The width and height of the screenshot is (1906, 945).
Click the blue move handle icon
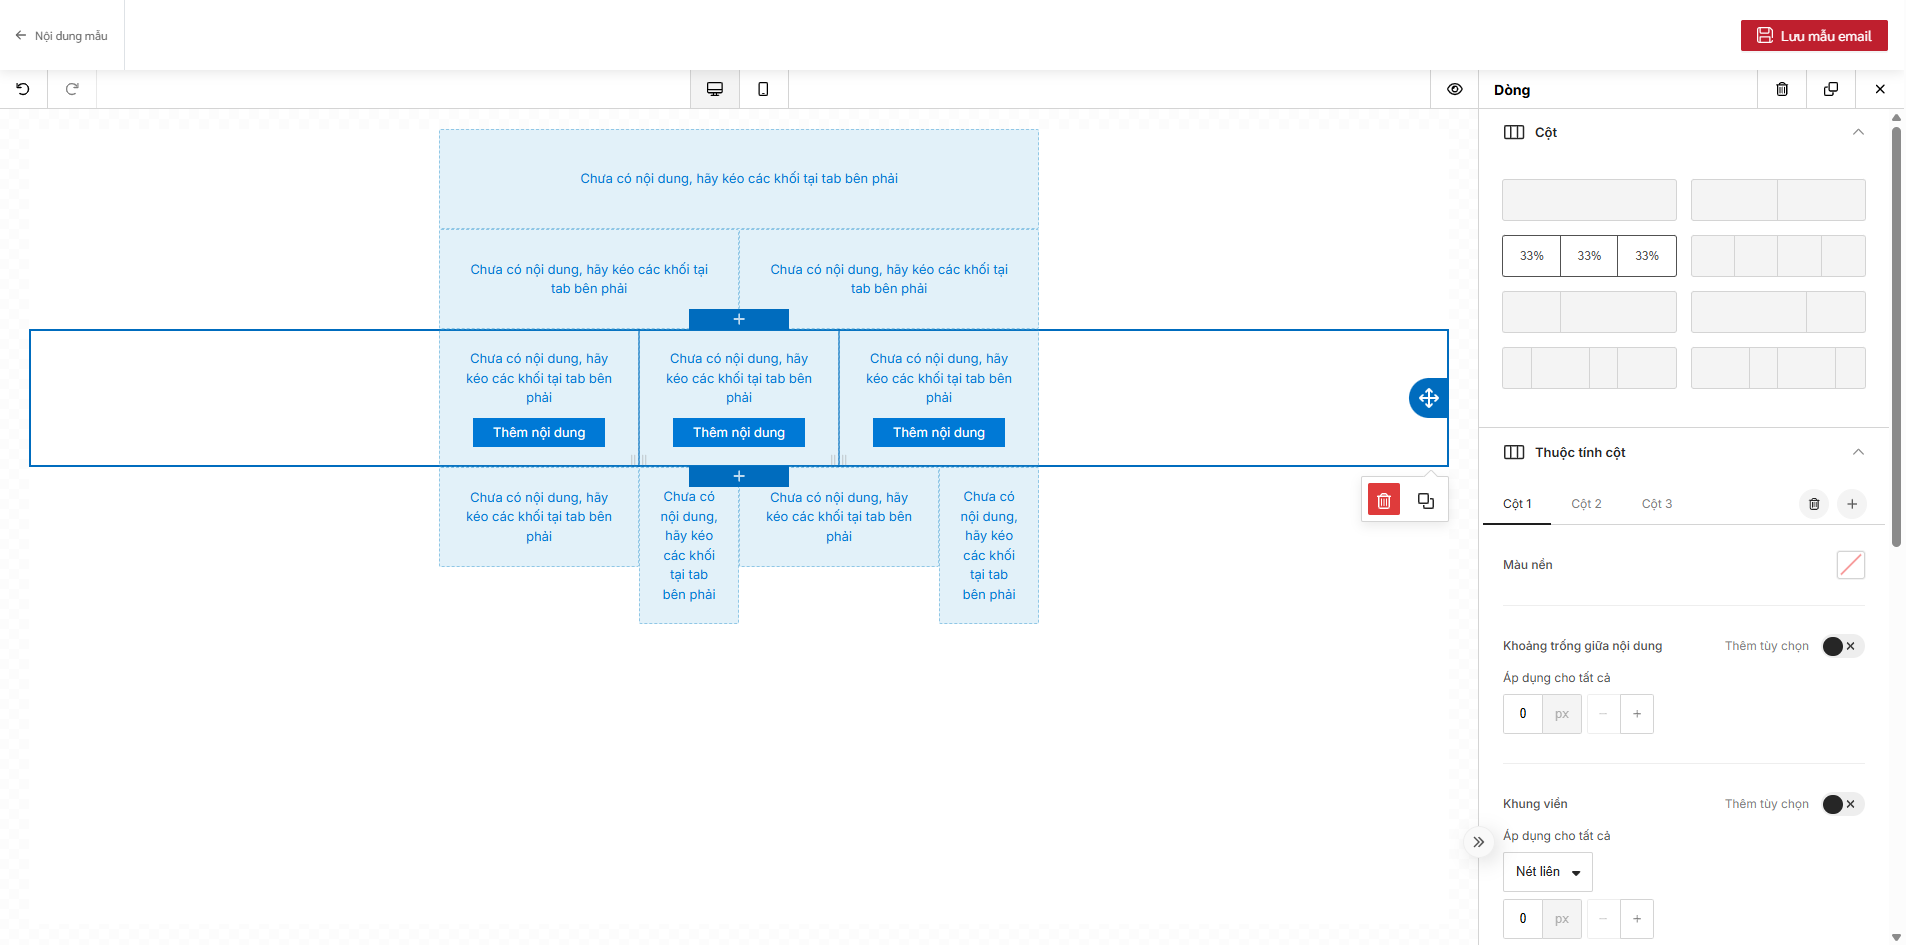[1428, 398]
